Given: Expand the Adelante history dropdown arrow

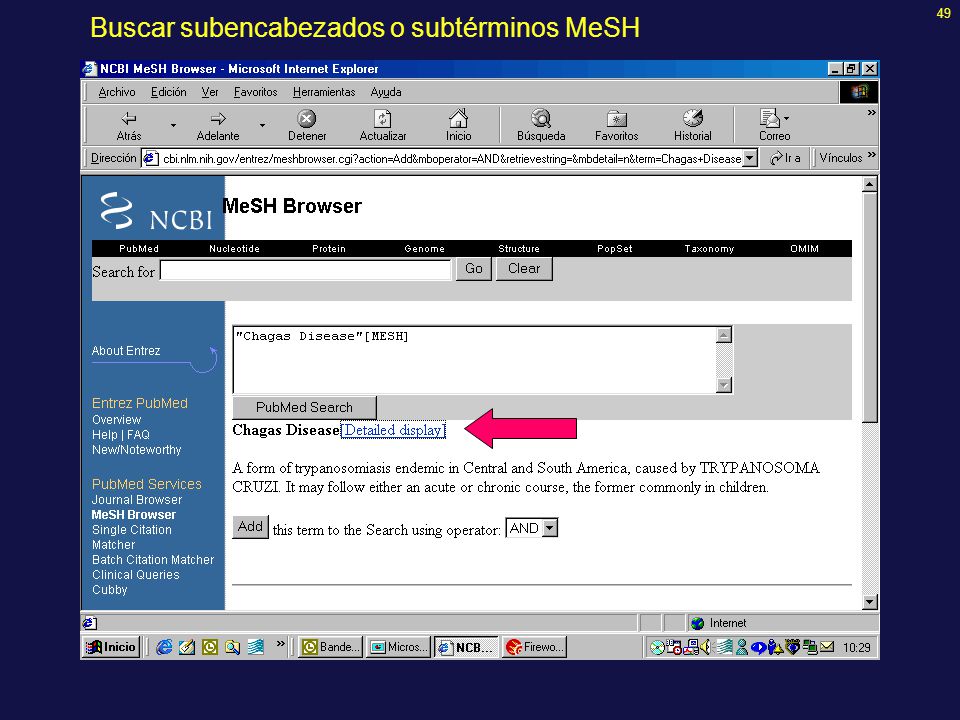Looking at the screenshot, I should coord(262,126).
